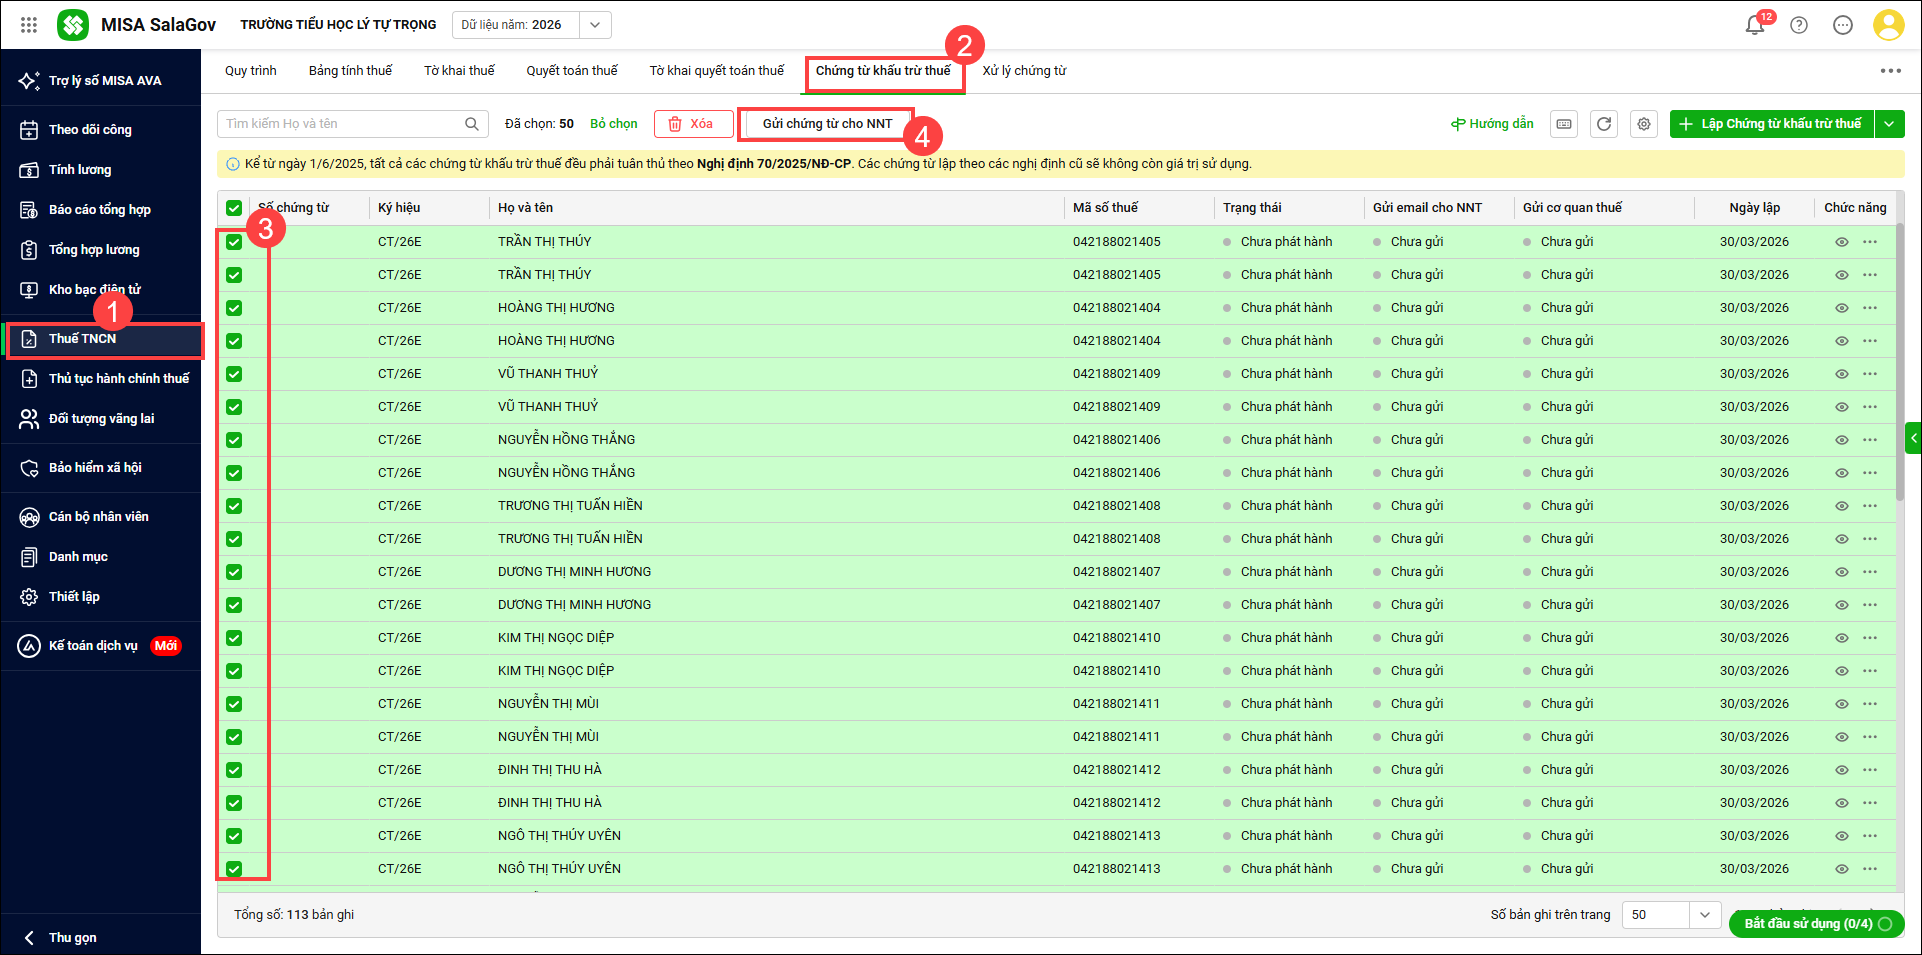Uncheck first HOÀNG THỊ HƯƠNG row checkbox
1922x955 pixels.
click(234, 308)
